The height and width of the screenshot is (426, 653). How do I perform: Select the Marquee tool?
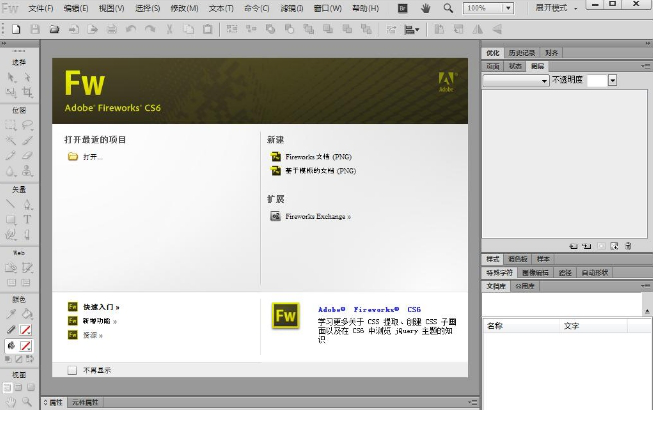click(x=11, y=125)
